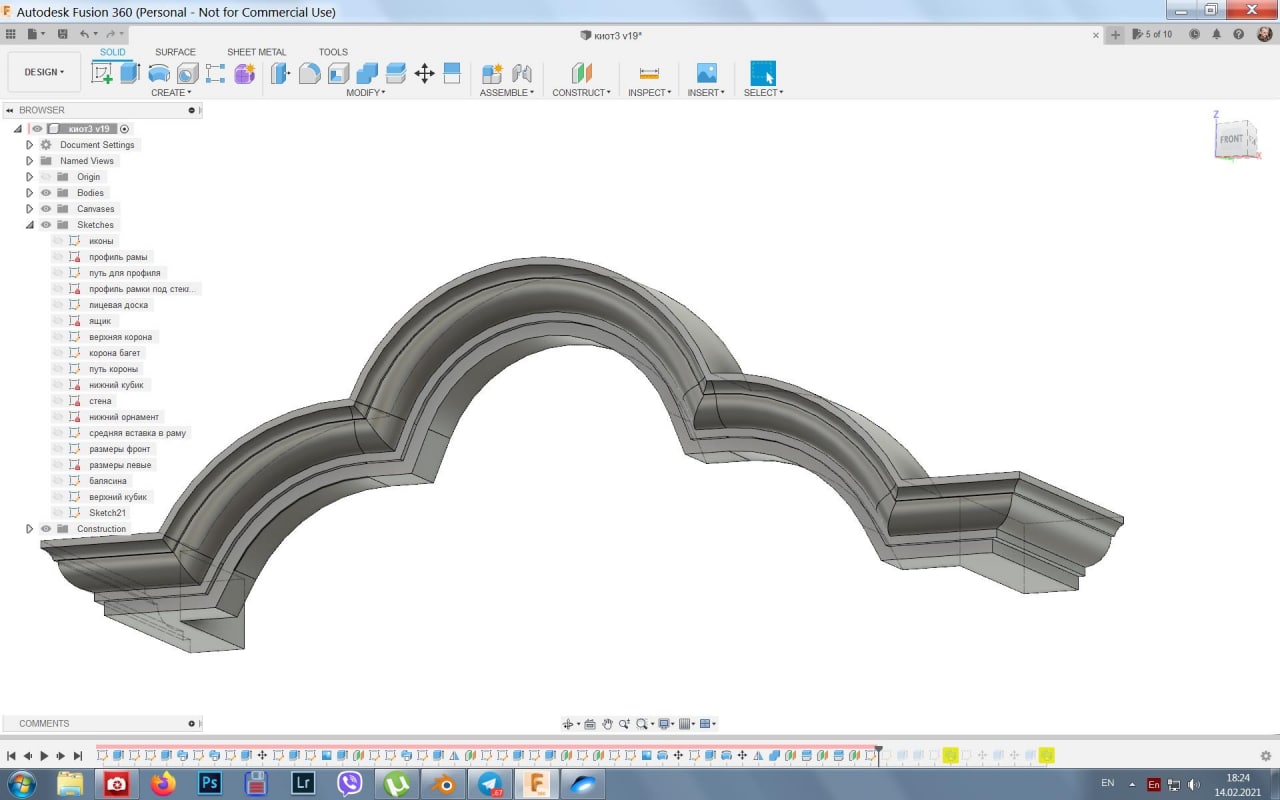Select the Press Pull tool
Viewport: 1280px width, 800px height.
pyautogui.click(x=280, y=73)
